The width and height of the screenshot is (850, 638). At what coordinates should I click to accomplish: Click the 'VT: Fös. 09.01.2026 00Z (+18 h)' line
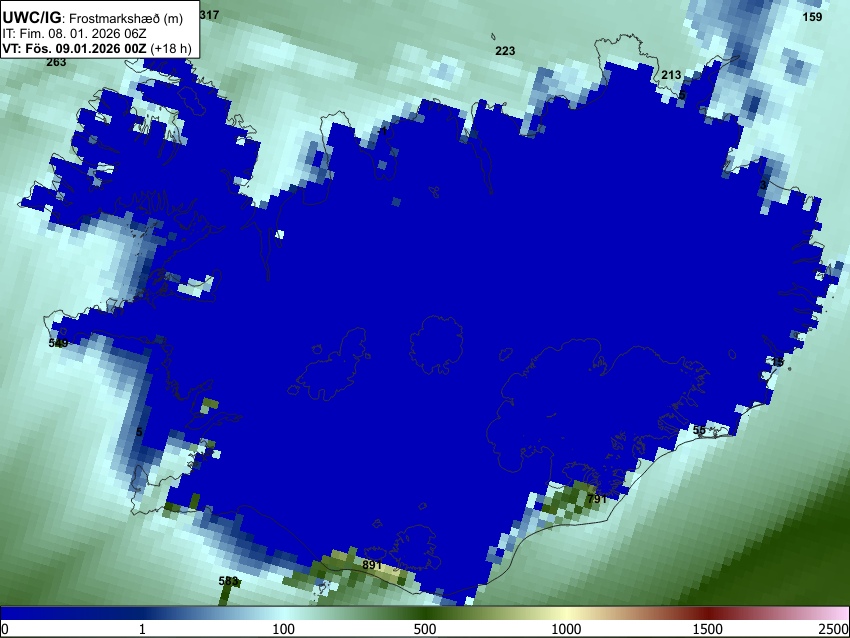pos(97,48)
